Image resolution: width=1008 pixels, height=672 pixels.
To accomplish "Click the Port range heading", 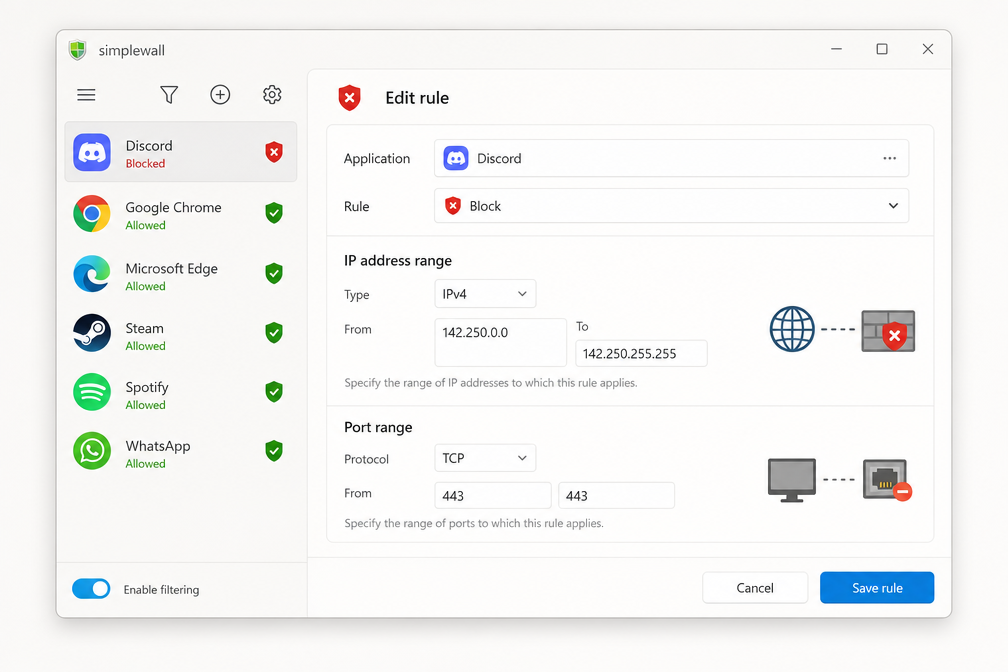I will pyautogui.click(x=378, y=428).
